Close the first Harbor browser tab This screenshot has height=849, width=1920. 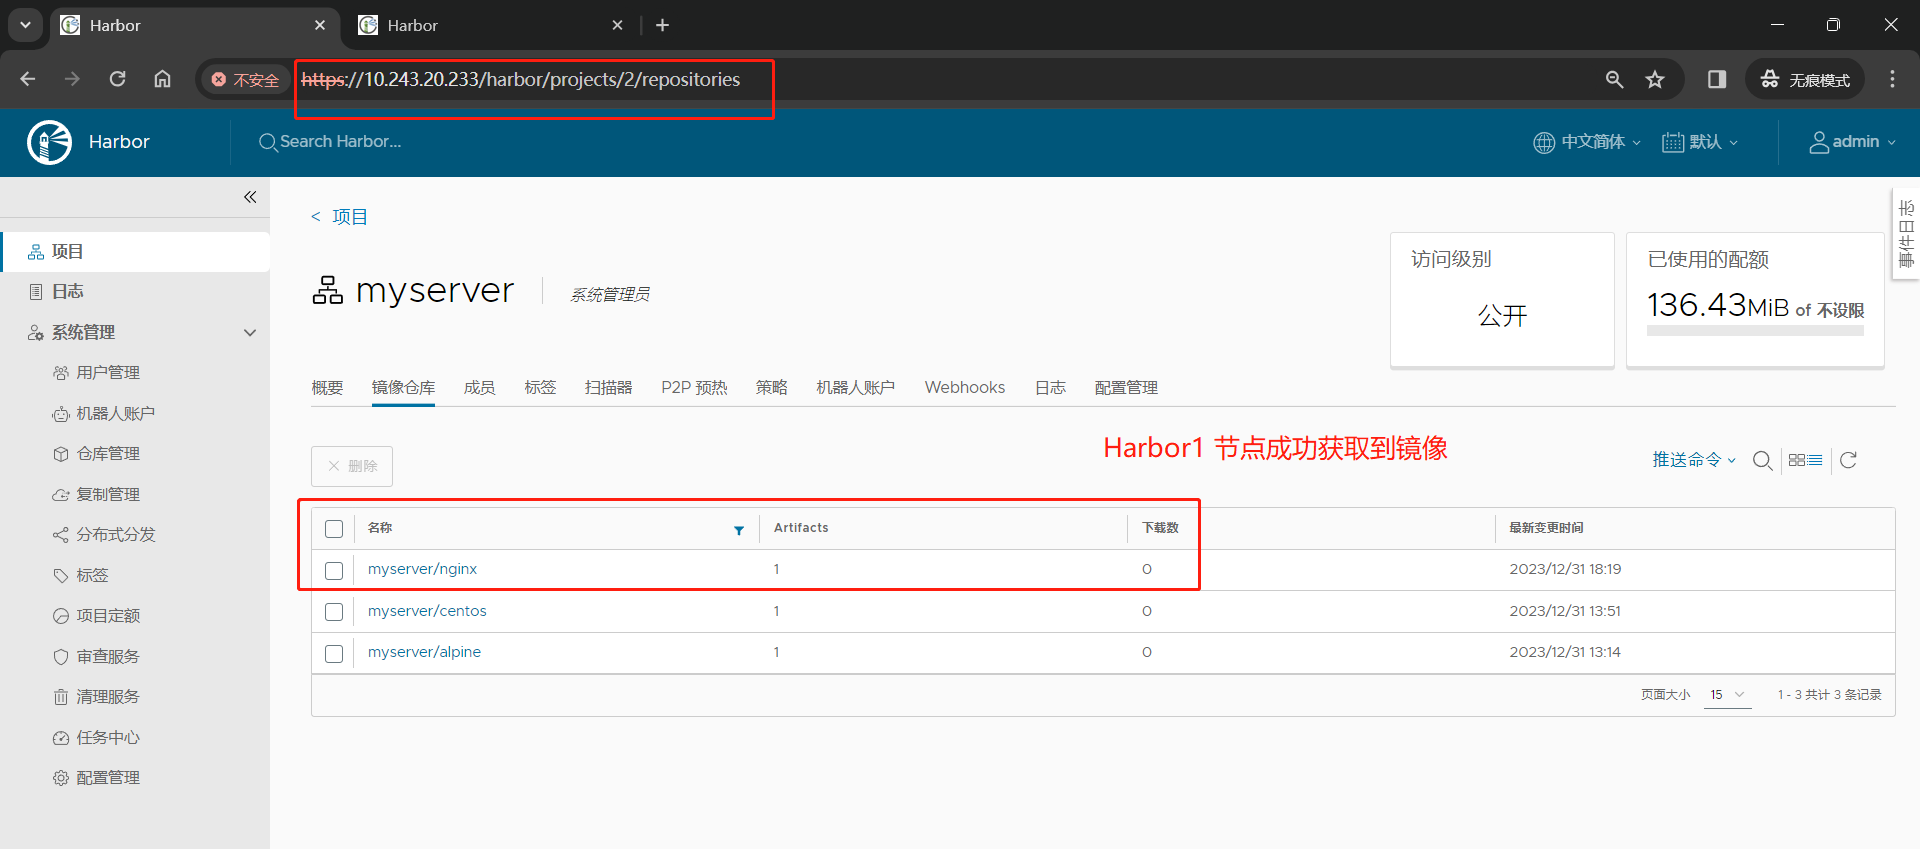[320, 25]
